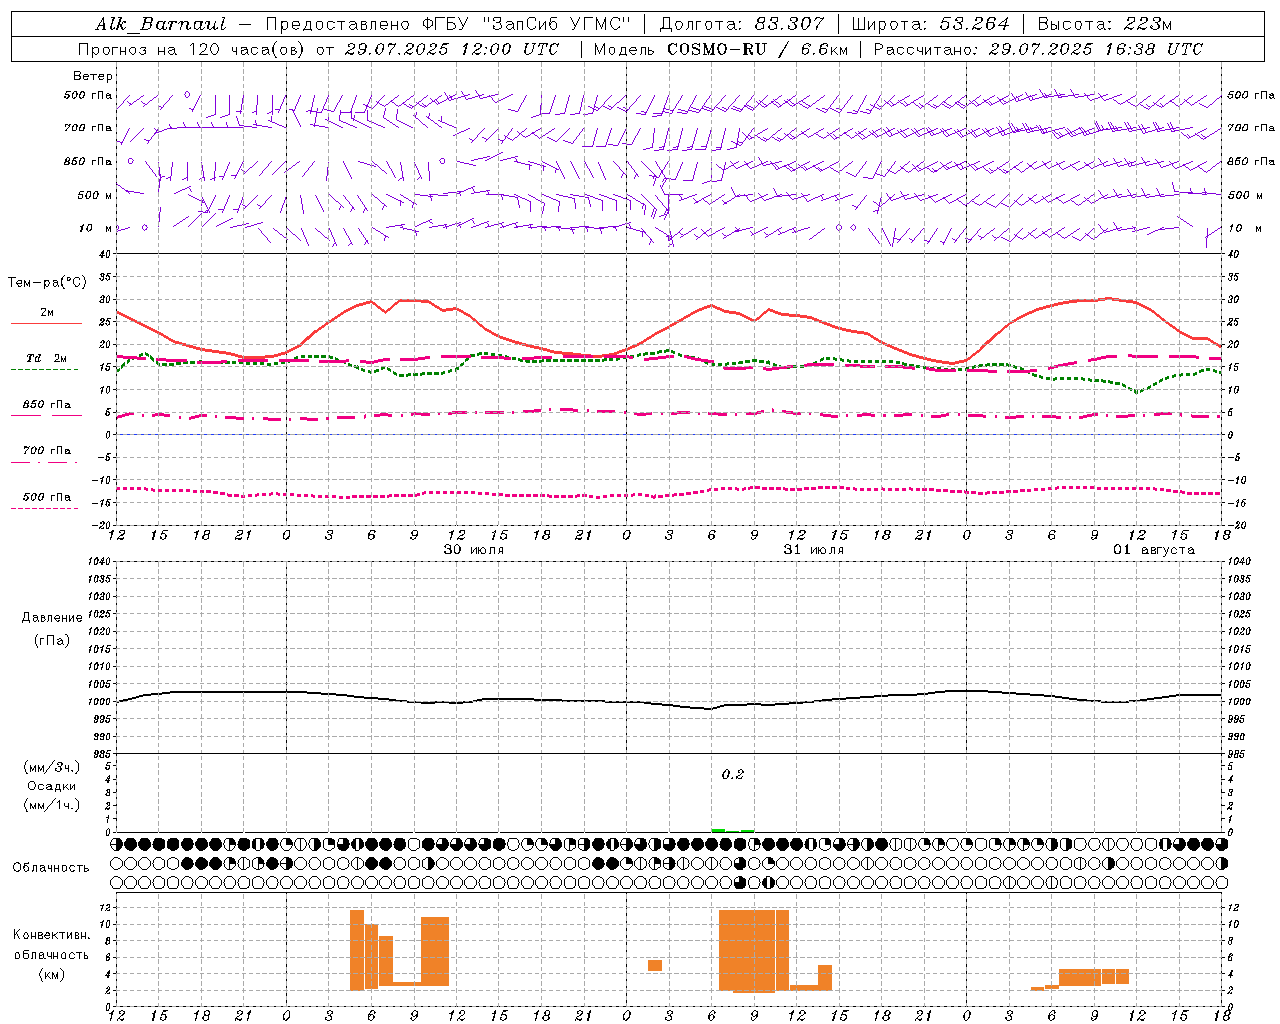
Task: Select the 'Модель COSMO-RU / 6.6км' model label
Action: pyautogui.click(x=720, y=49)
